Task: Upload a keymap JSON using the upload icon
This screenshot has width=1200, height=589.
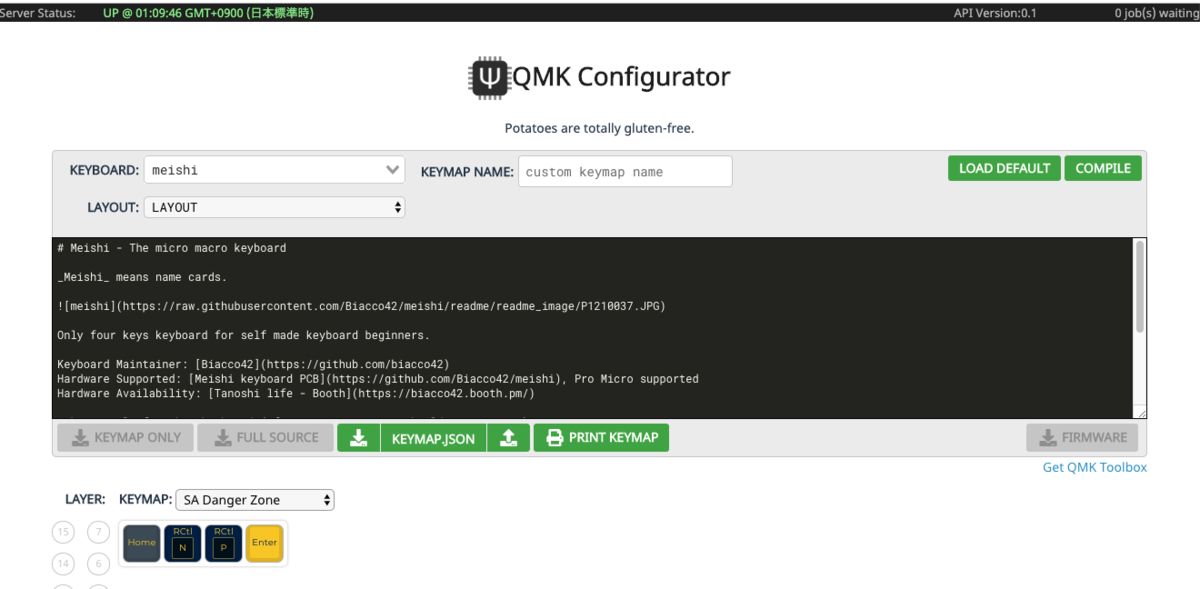Action: click(508, 438)
